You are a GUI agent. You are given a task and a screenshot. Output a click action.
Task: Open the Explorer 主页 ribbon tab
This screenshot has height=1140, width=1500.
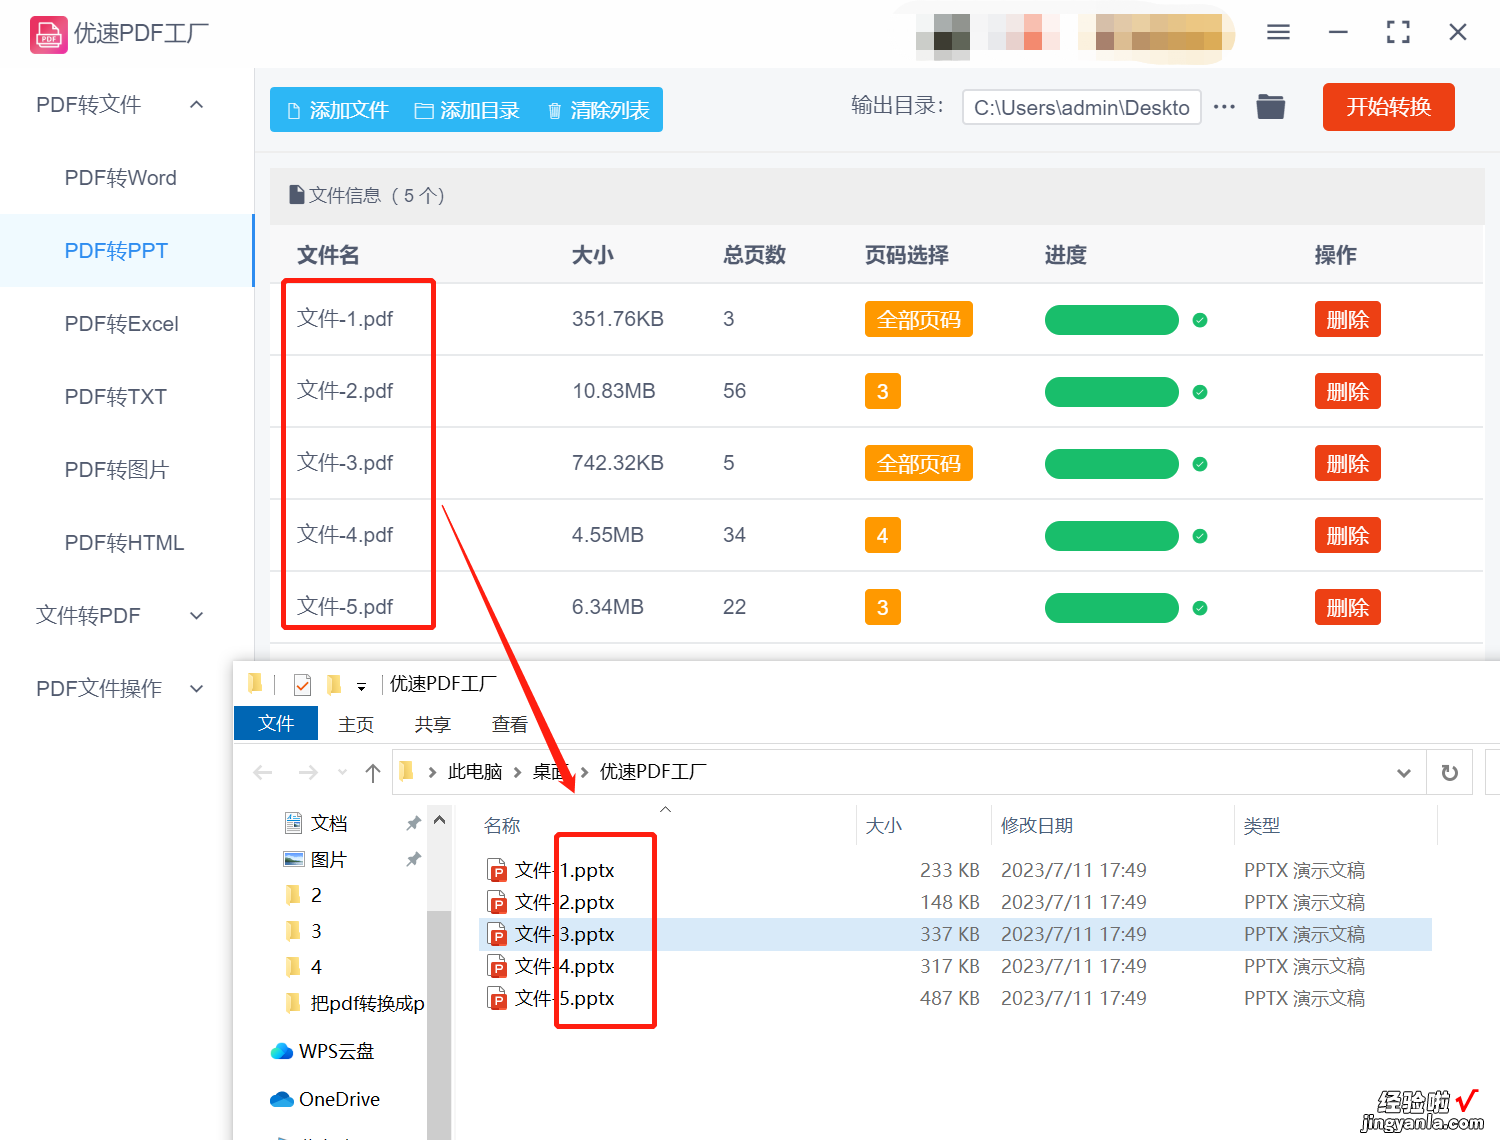(356, 725)
